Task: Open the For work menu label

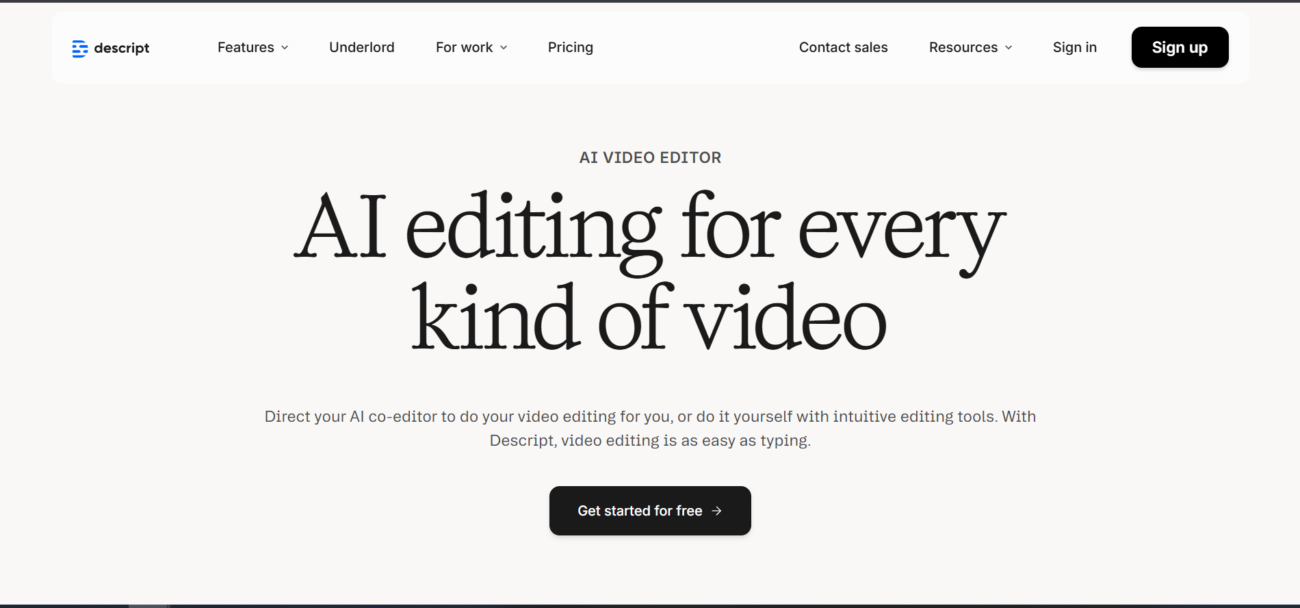Action: (463, 47)
